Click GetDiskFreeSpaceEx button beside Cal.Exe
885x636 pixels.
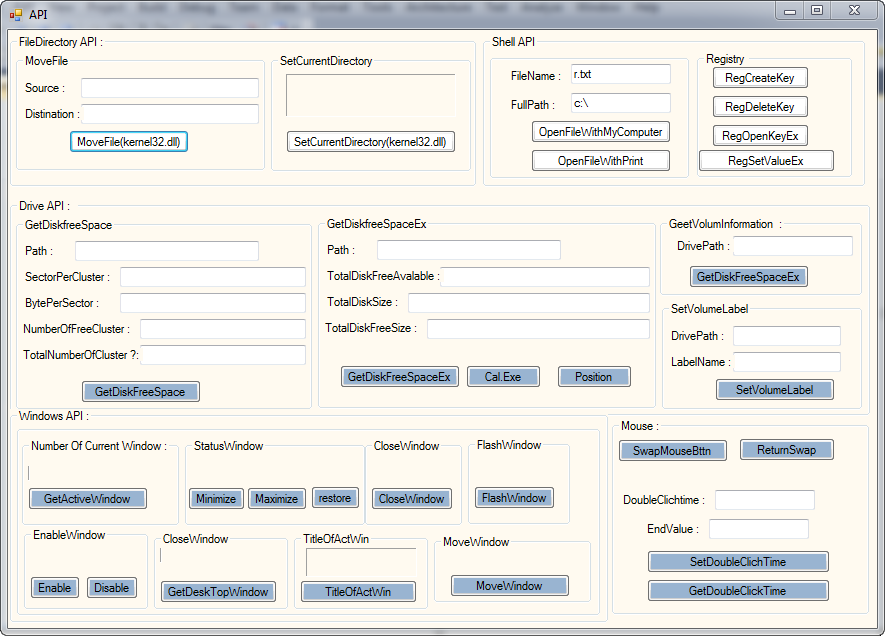click(400, 376)
